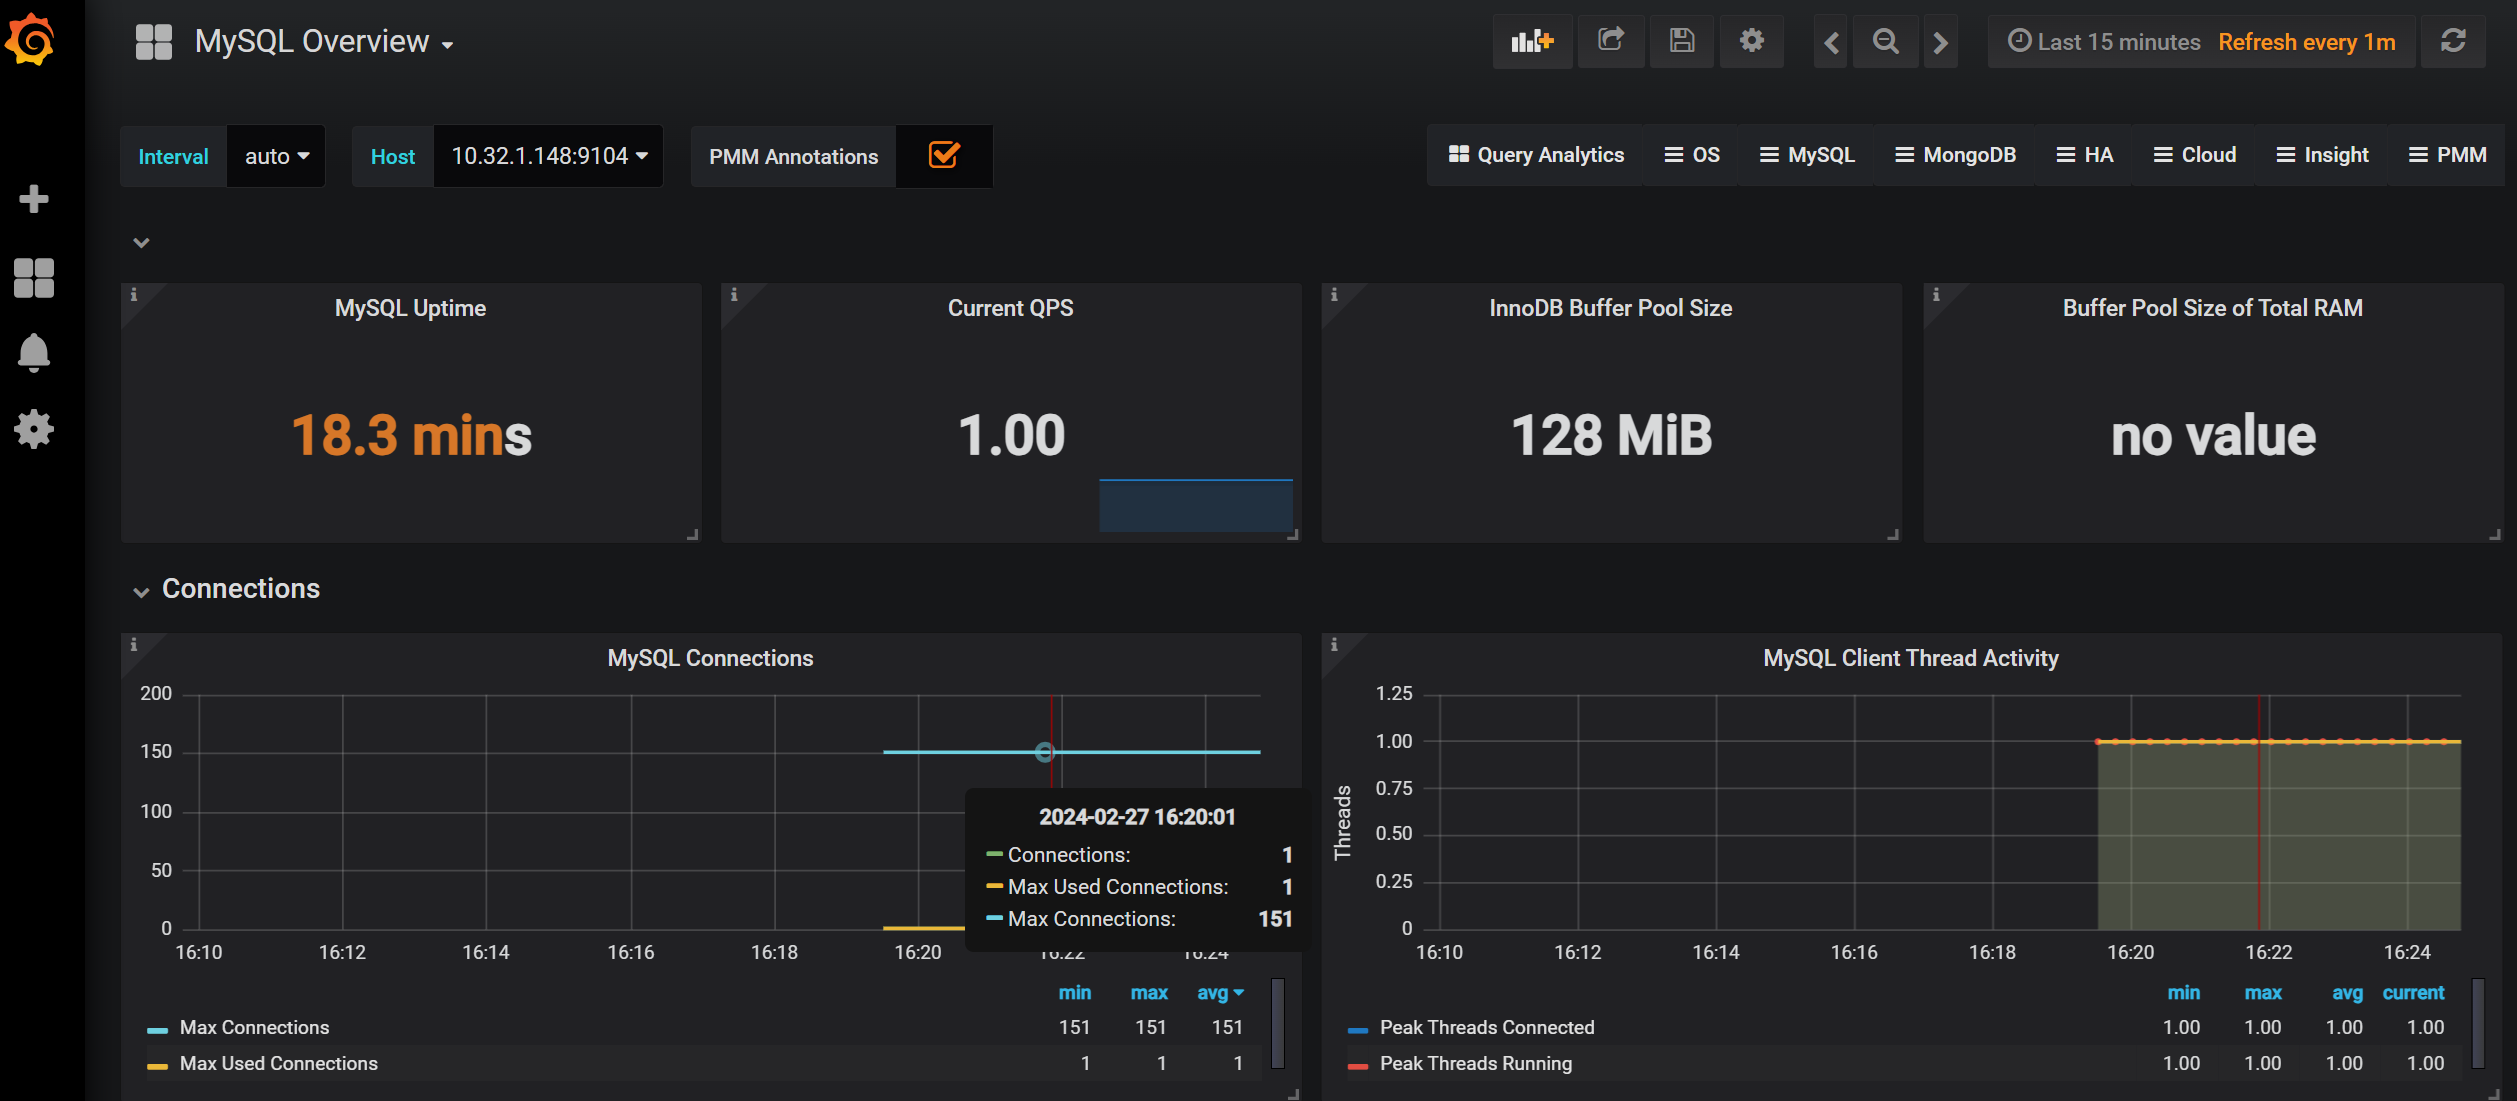Zoom out the time range
The image size is (2517, 1101).
click(x=1885, y=42)
